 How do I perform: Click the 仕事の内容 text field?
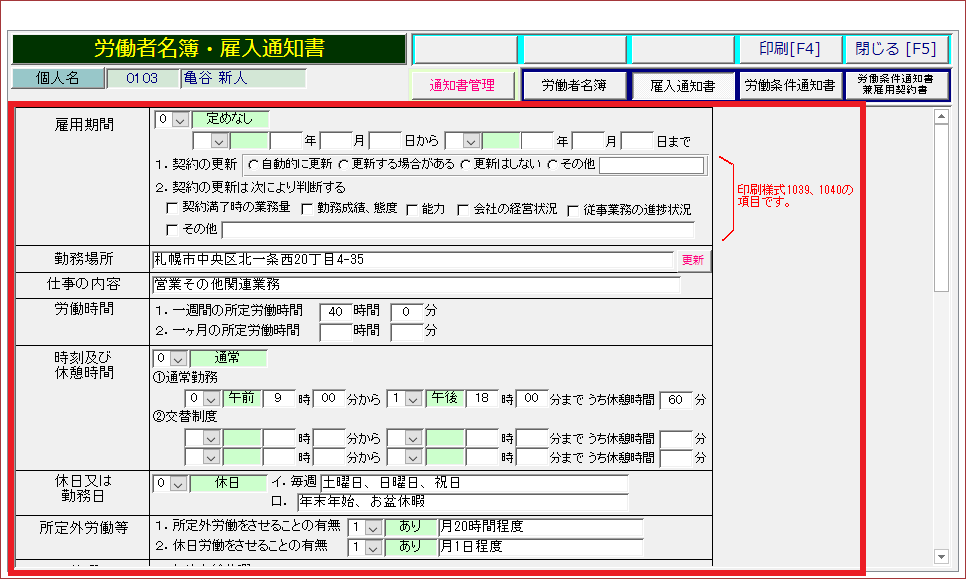[415, 284]
